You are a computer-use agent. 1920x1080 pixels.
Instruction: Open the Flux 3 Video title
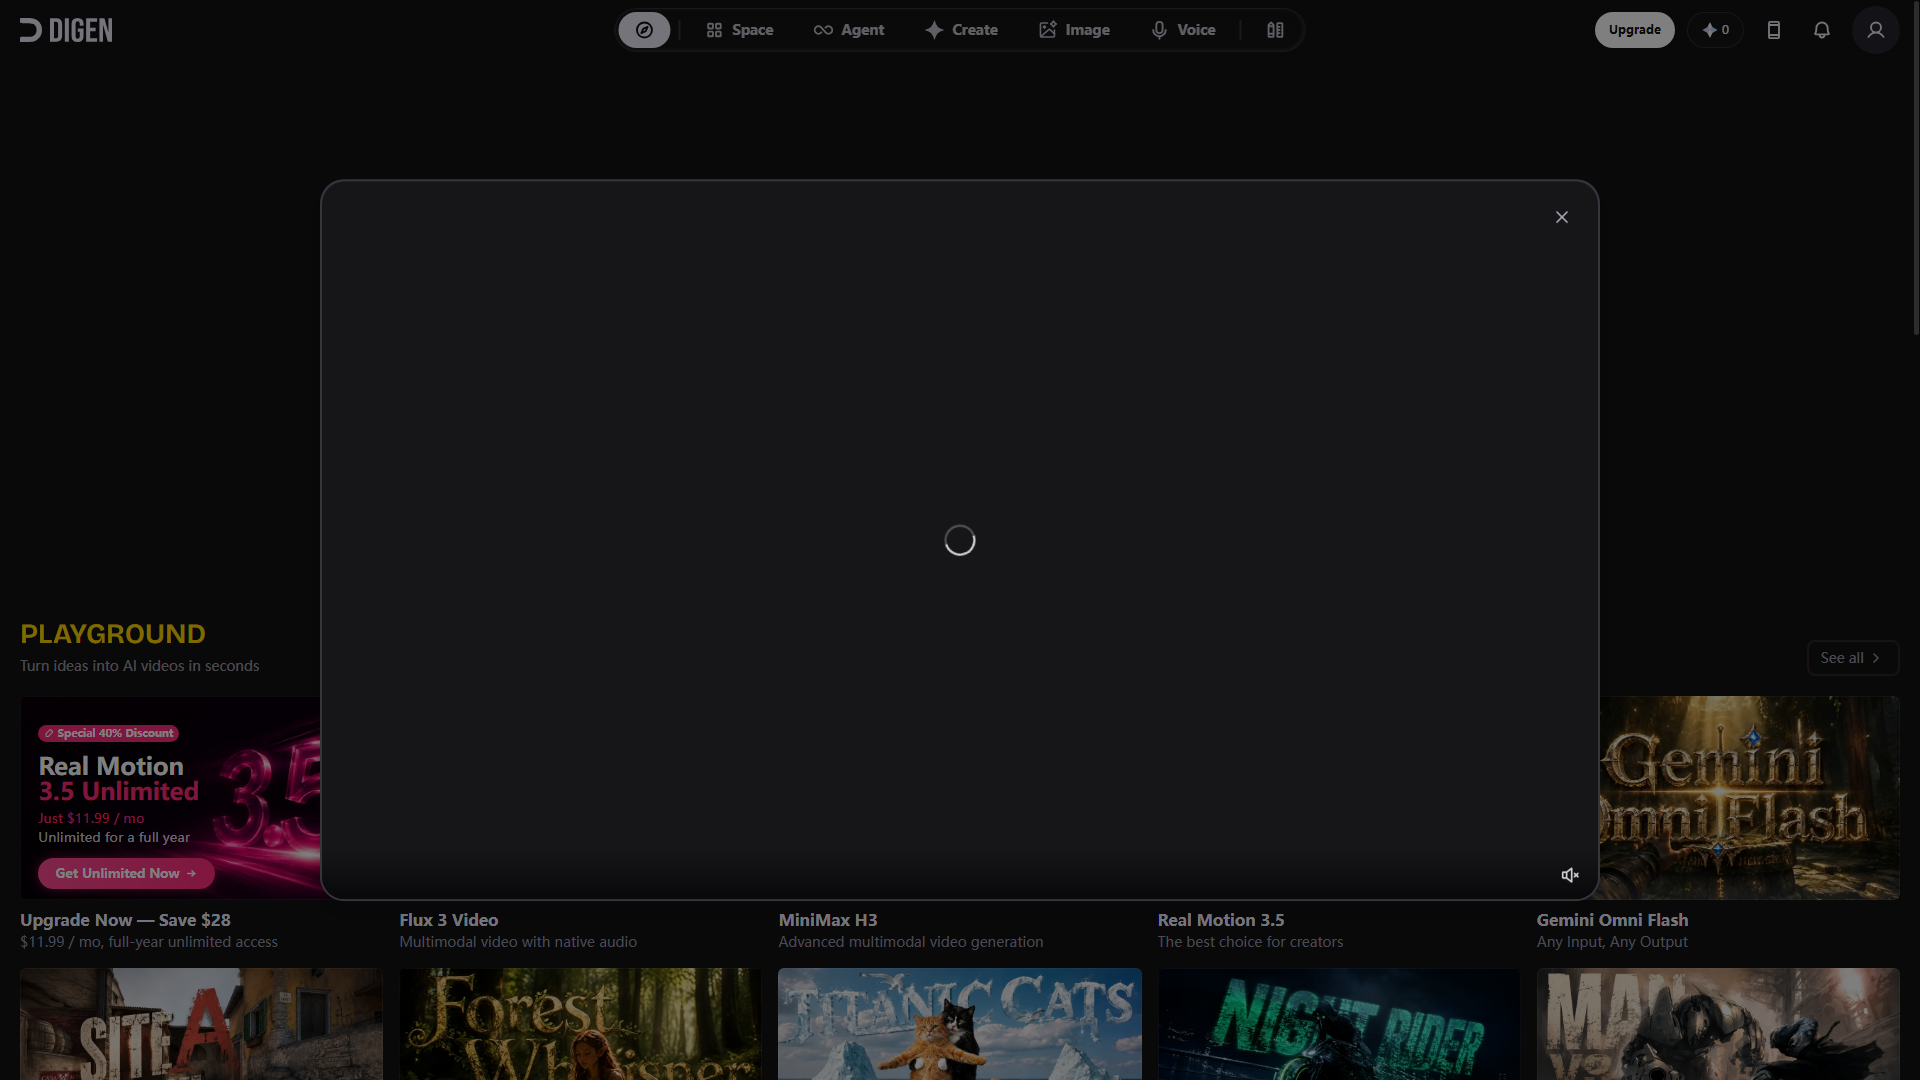tap(449, 920)
